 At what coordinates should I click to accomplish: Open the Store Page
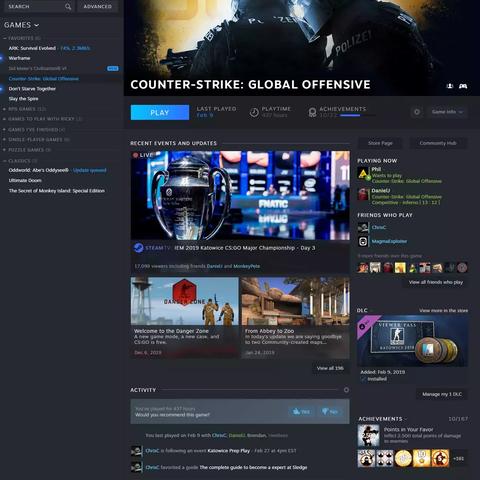[380, 143]
